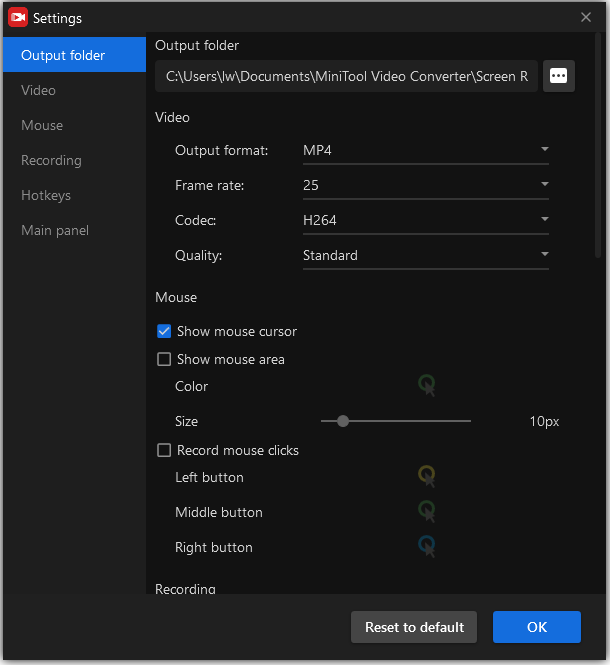Click the Record mouse clicks label
The width and height of the screenshot is (610, 665).
(x=238, y=450)
